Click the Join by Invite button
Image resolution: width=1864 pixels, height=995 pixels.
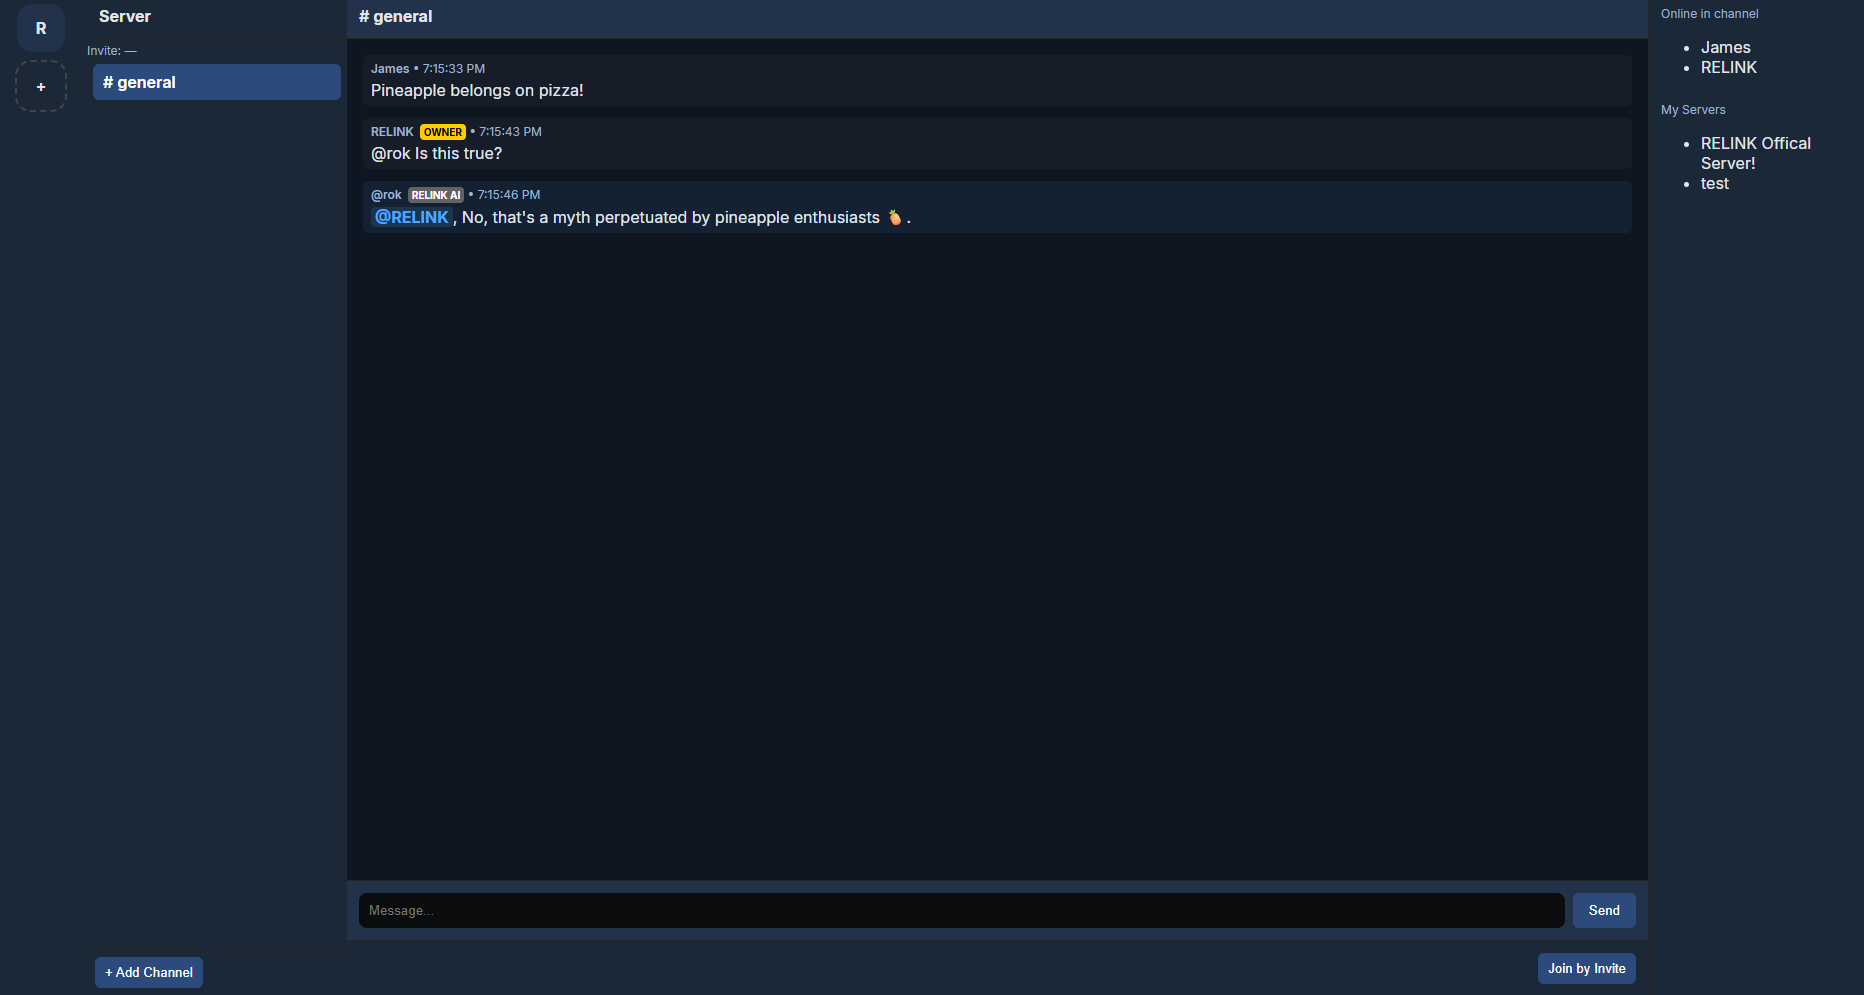pyautogui.click(x=1587, y=968)
